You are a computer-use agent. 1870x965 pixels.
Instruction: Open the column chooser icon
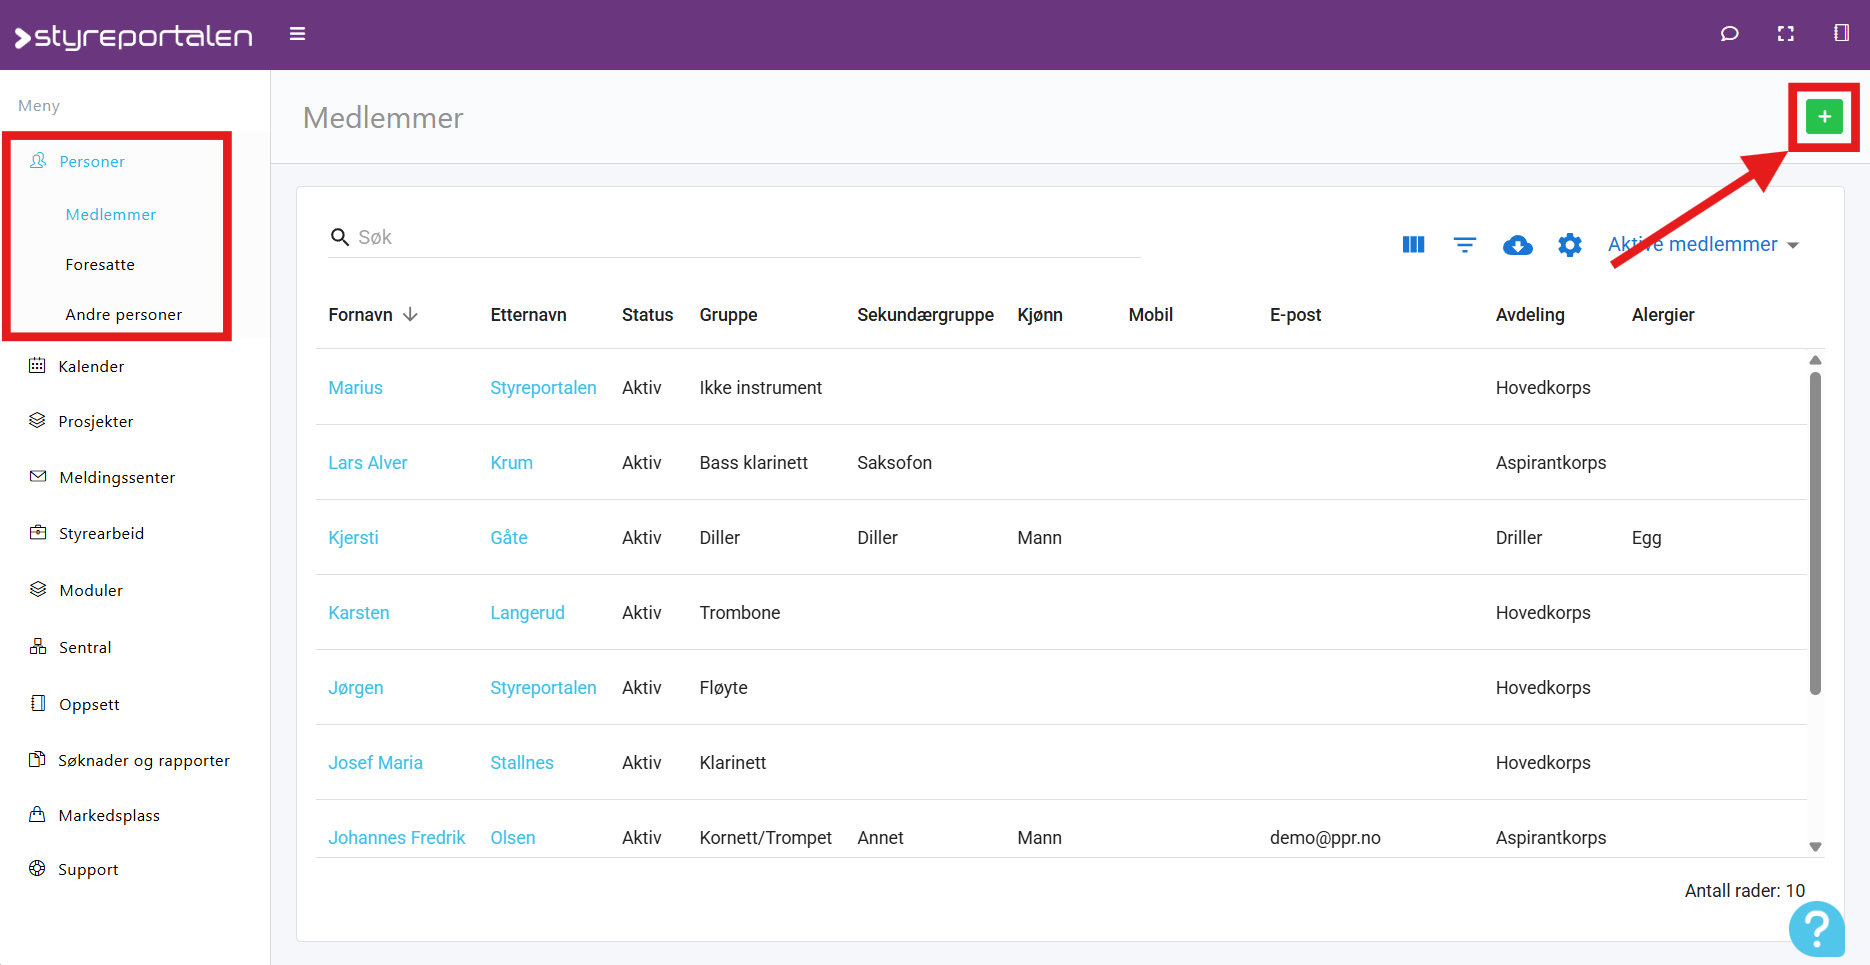(x=1413, y=245)
